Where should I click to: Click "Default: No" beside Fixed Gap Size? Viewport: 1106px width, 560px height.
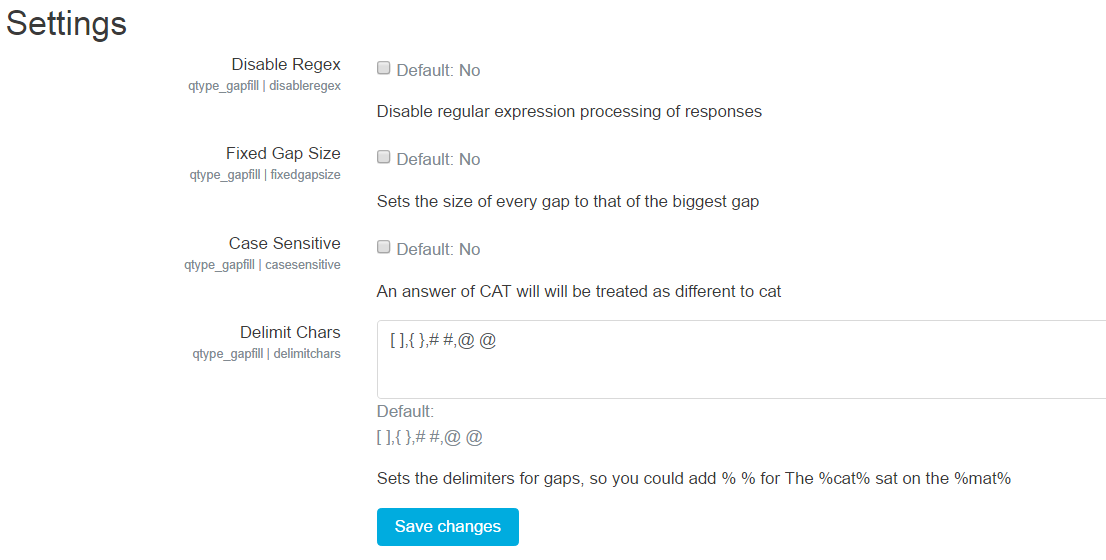[x=438, y=159]
